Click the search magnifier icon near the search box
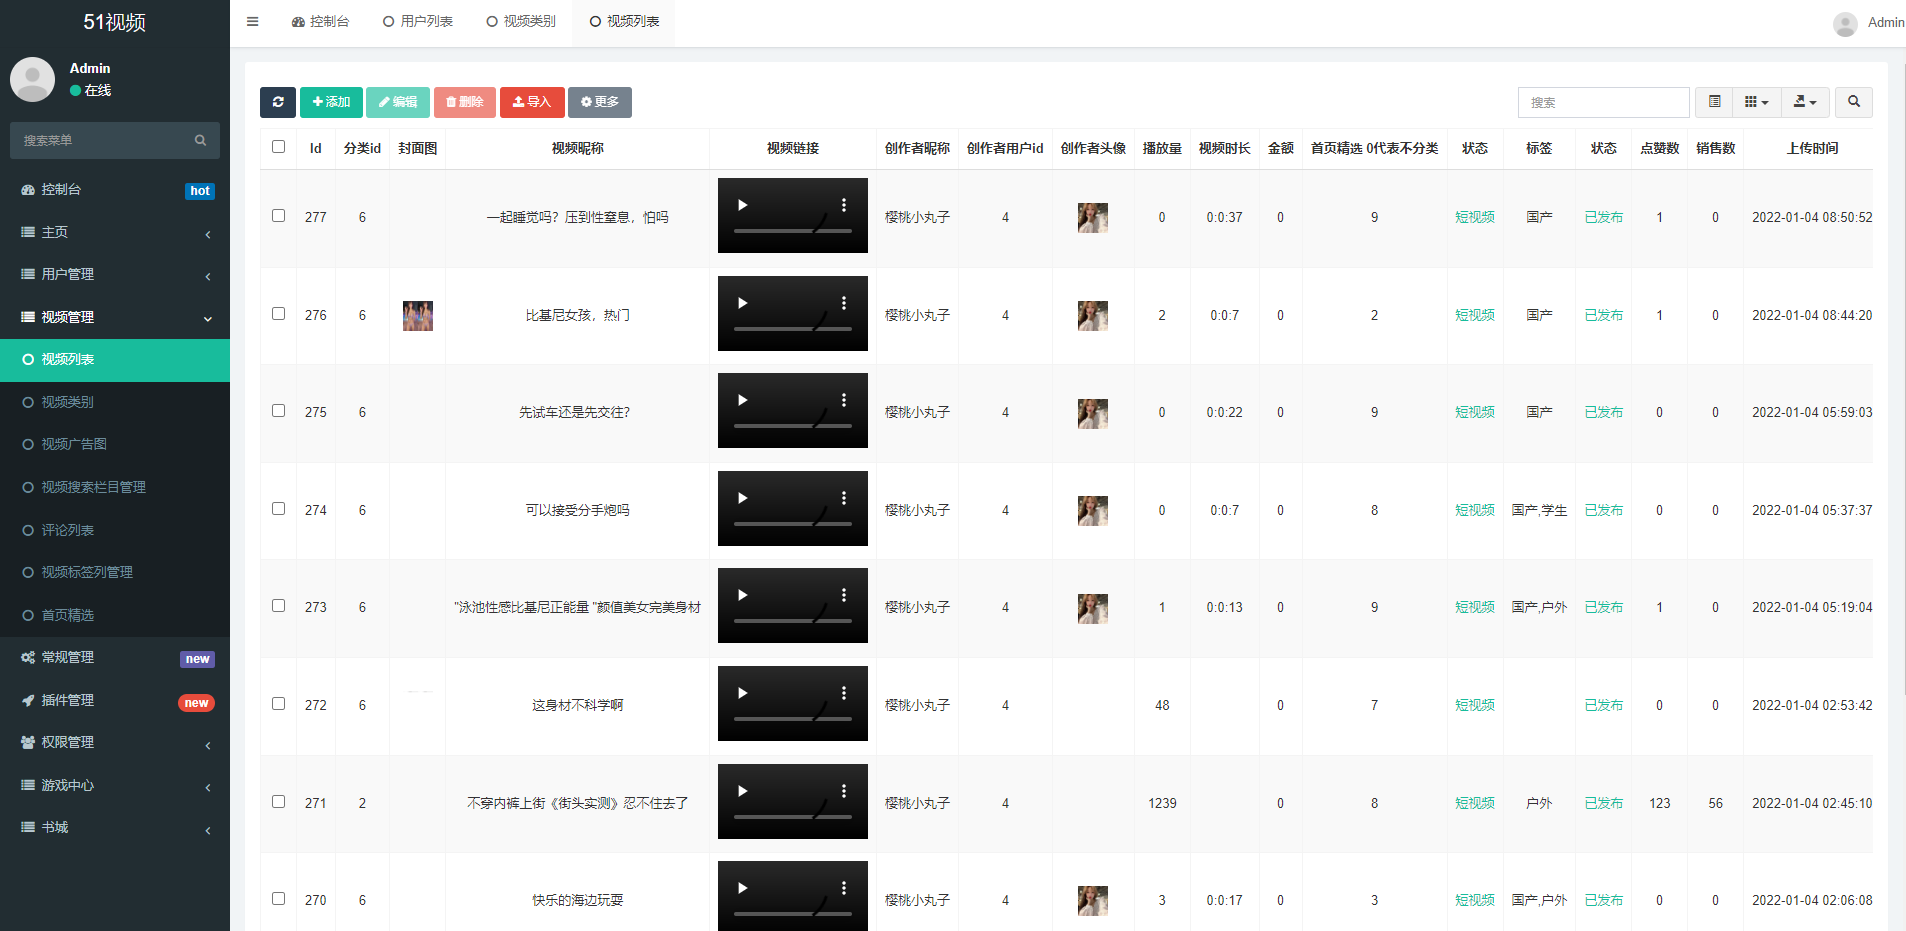1906x931 pixels. click(1854, 102)
